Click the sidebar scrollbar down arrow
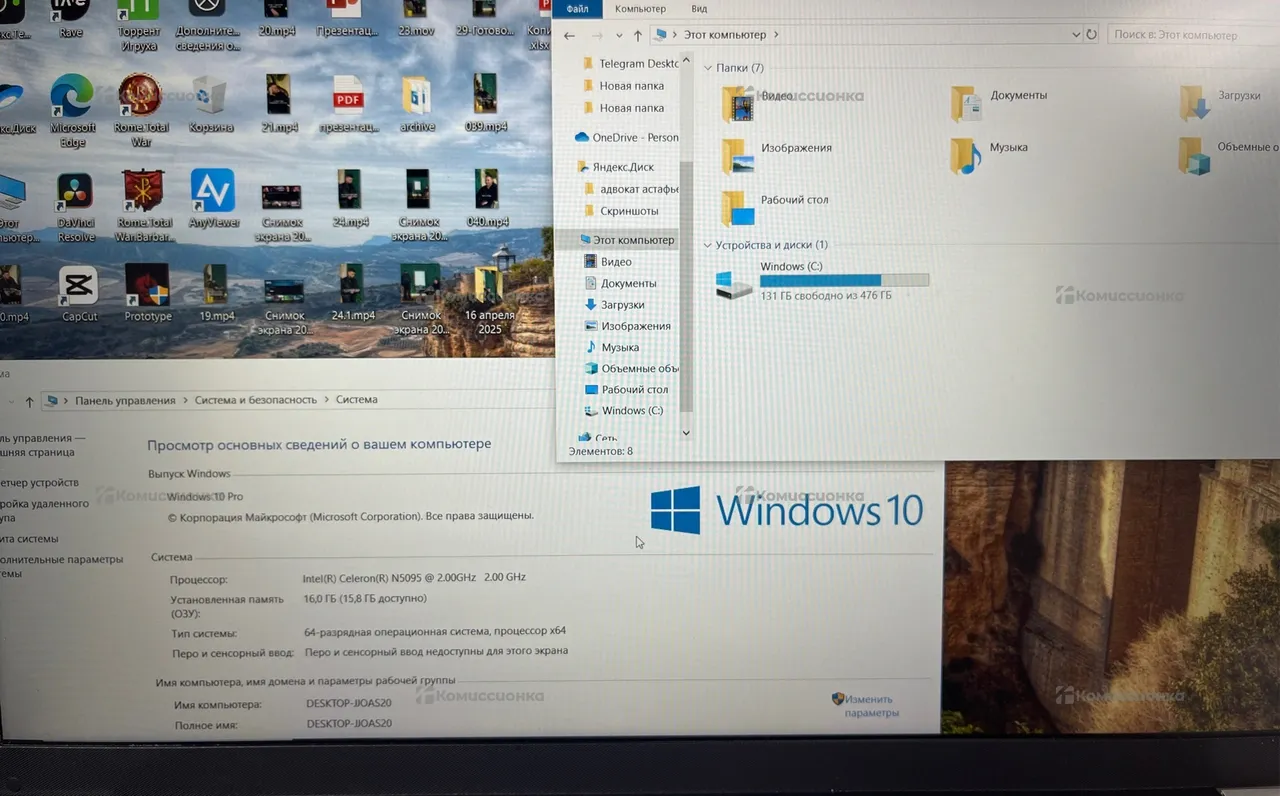The height and width of the screenshot is (796, 1280). click(x=686, y=432)
